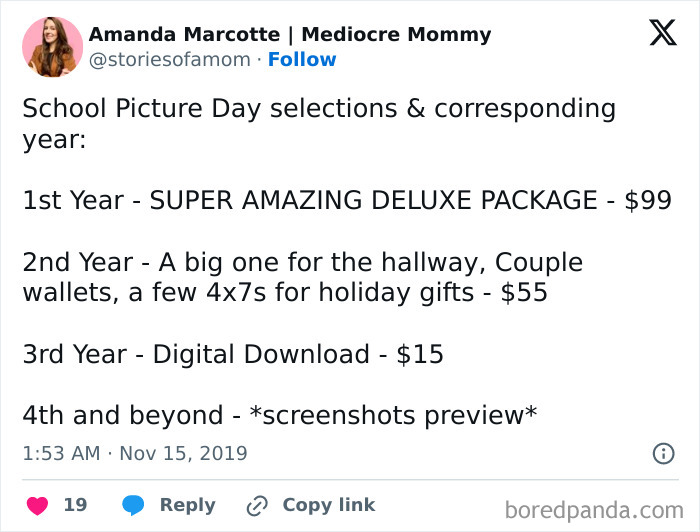Image resolution: width=700 pixels, height=532 pixels.
Task: Open the info icon beside the timestamp
Action: [x=663, y=453]
